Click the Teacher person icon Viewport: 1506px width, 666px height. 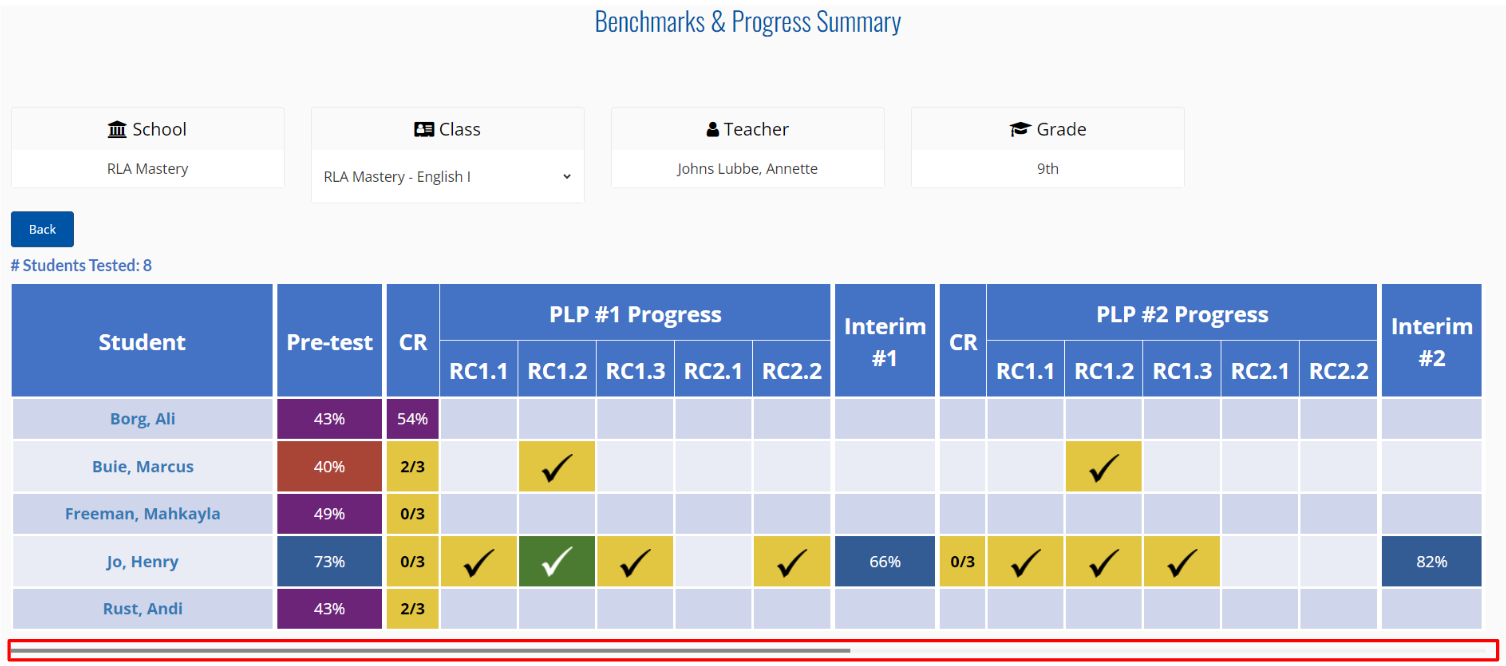point(713,130)
